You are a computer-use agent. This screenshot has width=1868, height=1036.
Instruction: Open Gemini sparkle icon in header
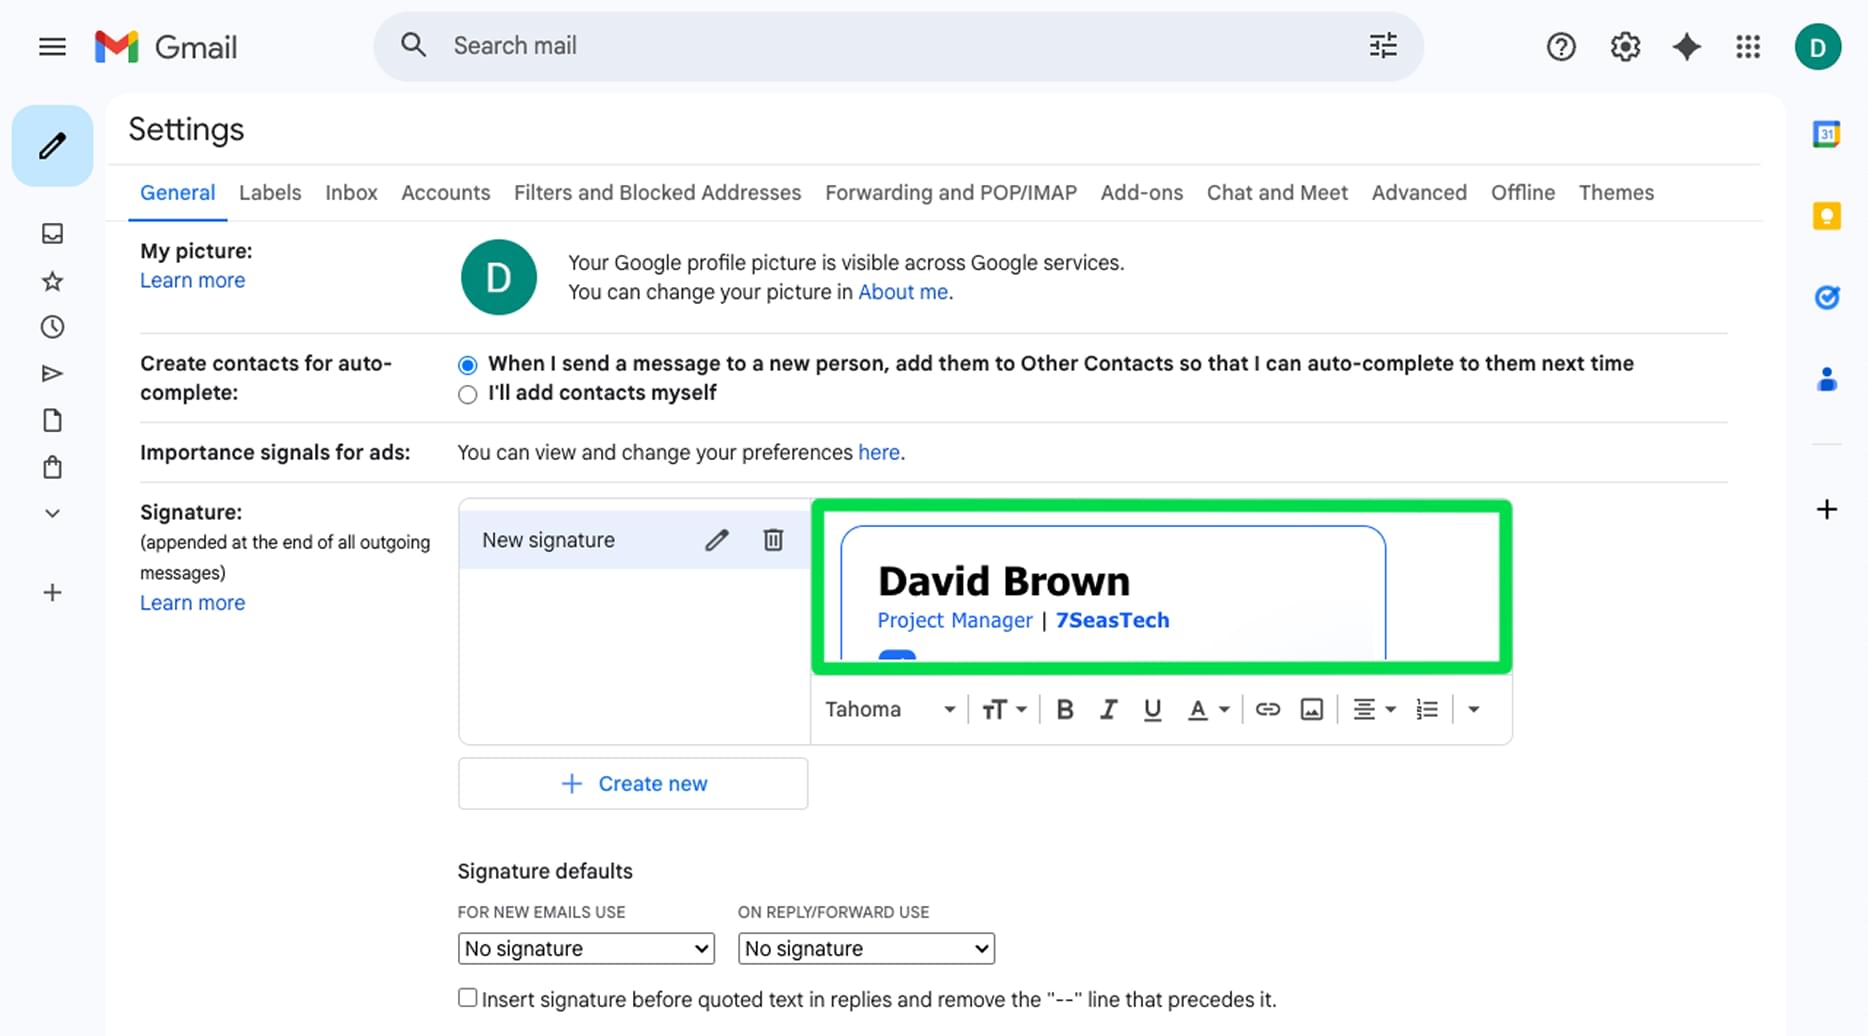click(1687, 46)
